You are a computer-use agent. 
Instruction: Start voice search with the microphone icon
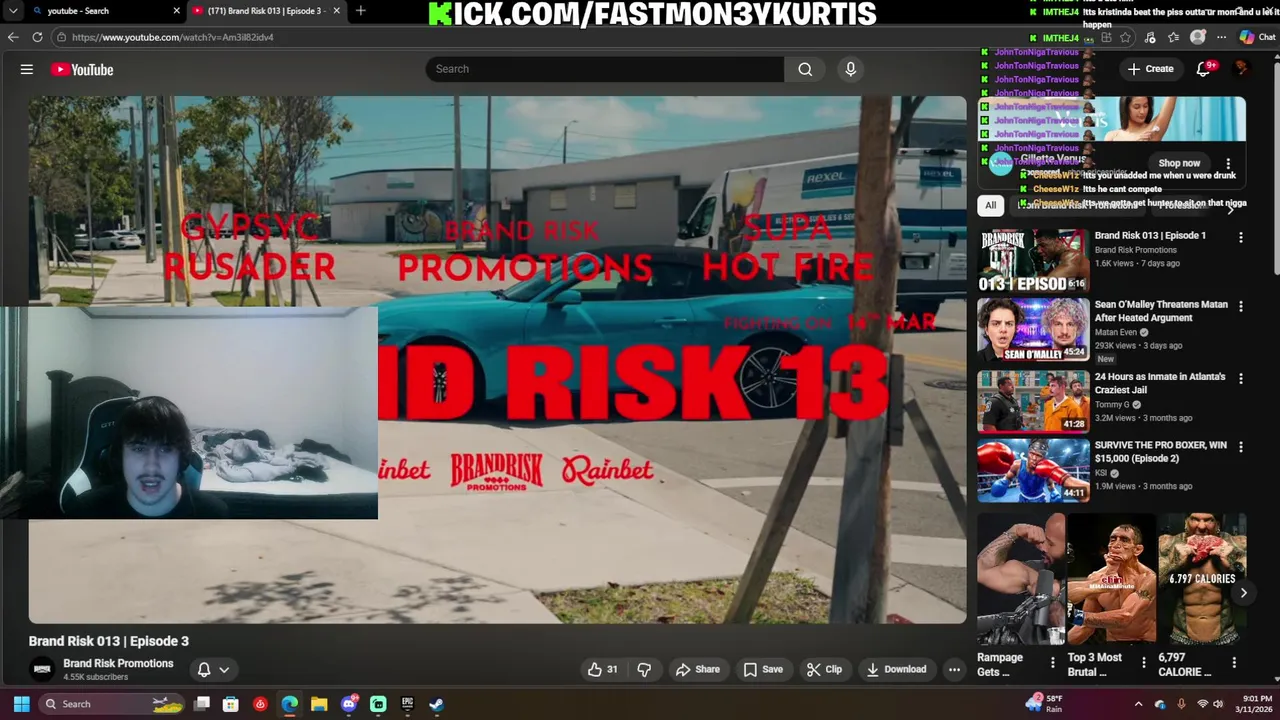pos(851,69)
